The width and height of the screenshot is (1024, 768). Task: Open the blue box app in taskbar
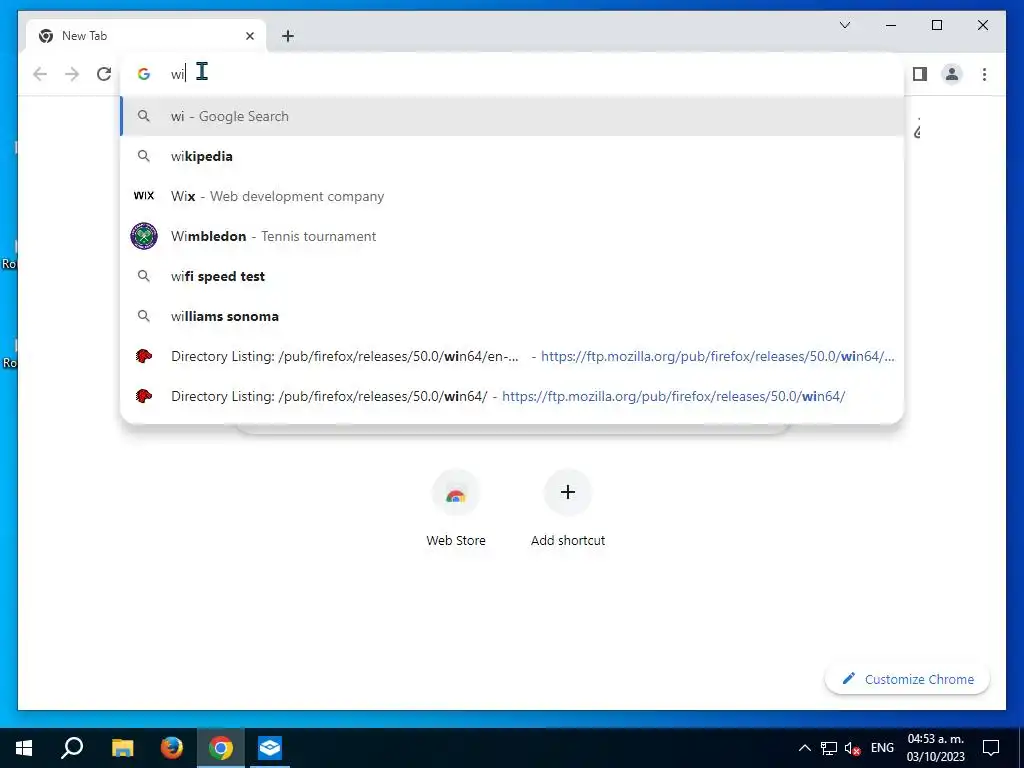click(x=270, y=748)
